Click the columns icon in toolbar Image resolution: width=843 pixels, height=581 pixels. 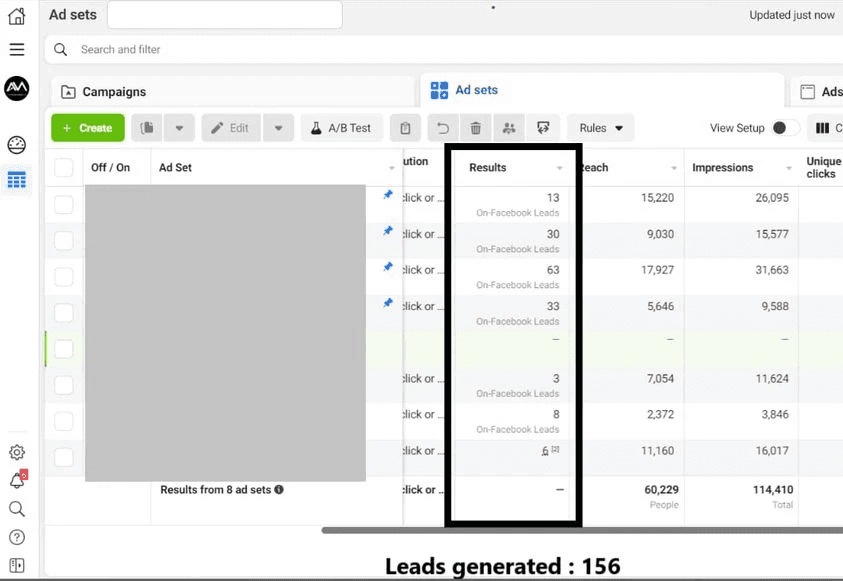823,128
